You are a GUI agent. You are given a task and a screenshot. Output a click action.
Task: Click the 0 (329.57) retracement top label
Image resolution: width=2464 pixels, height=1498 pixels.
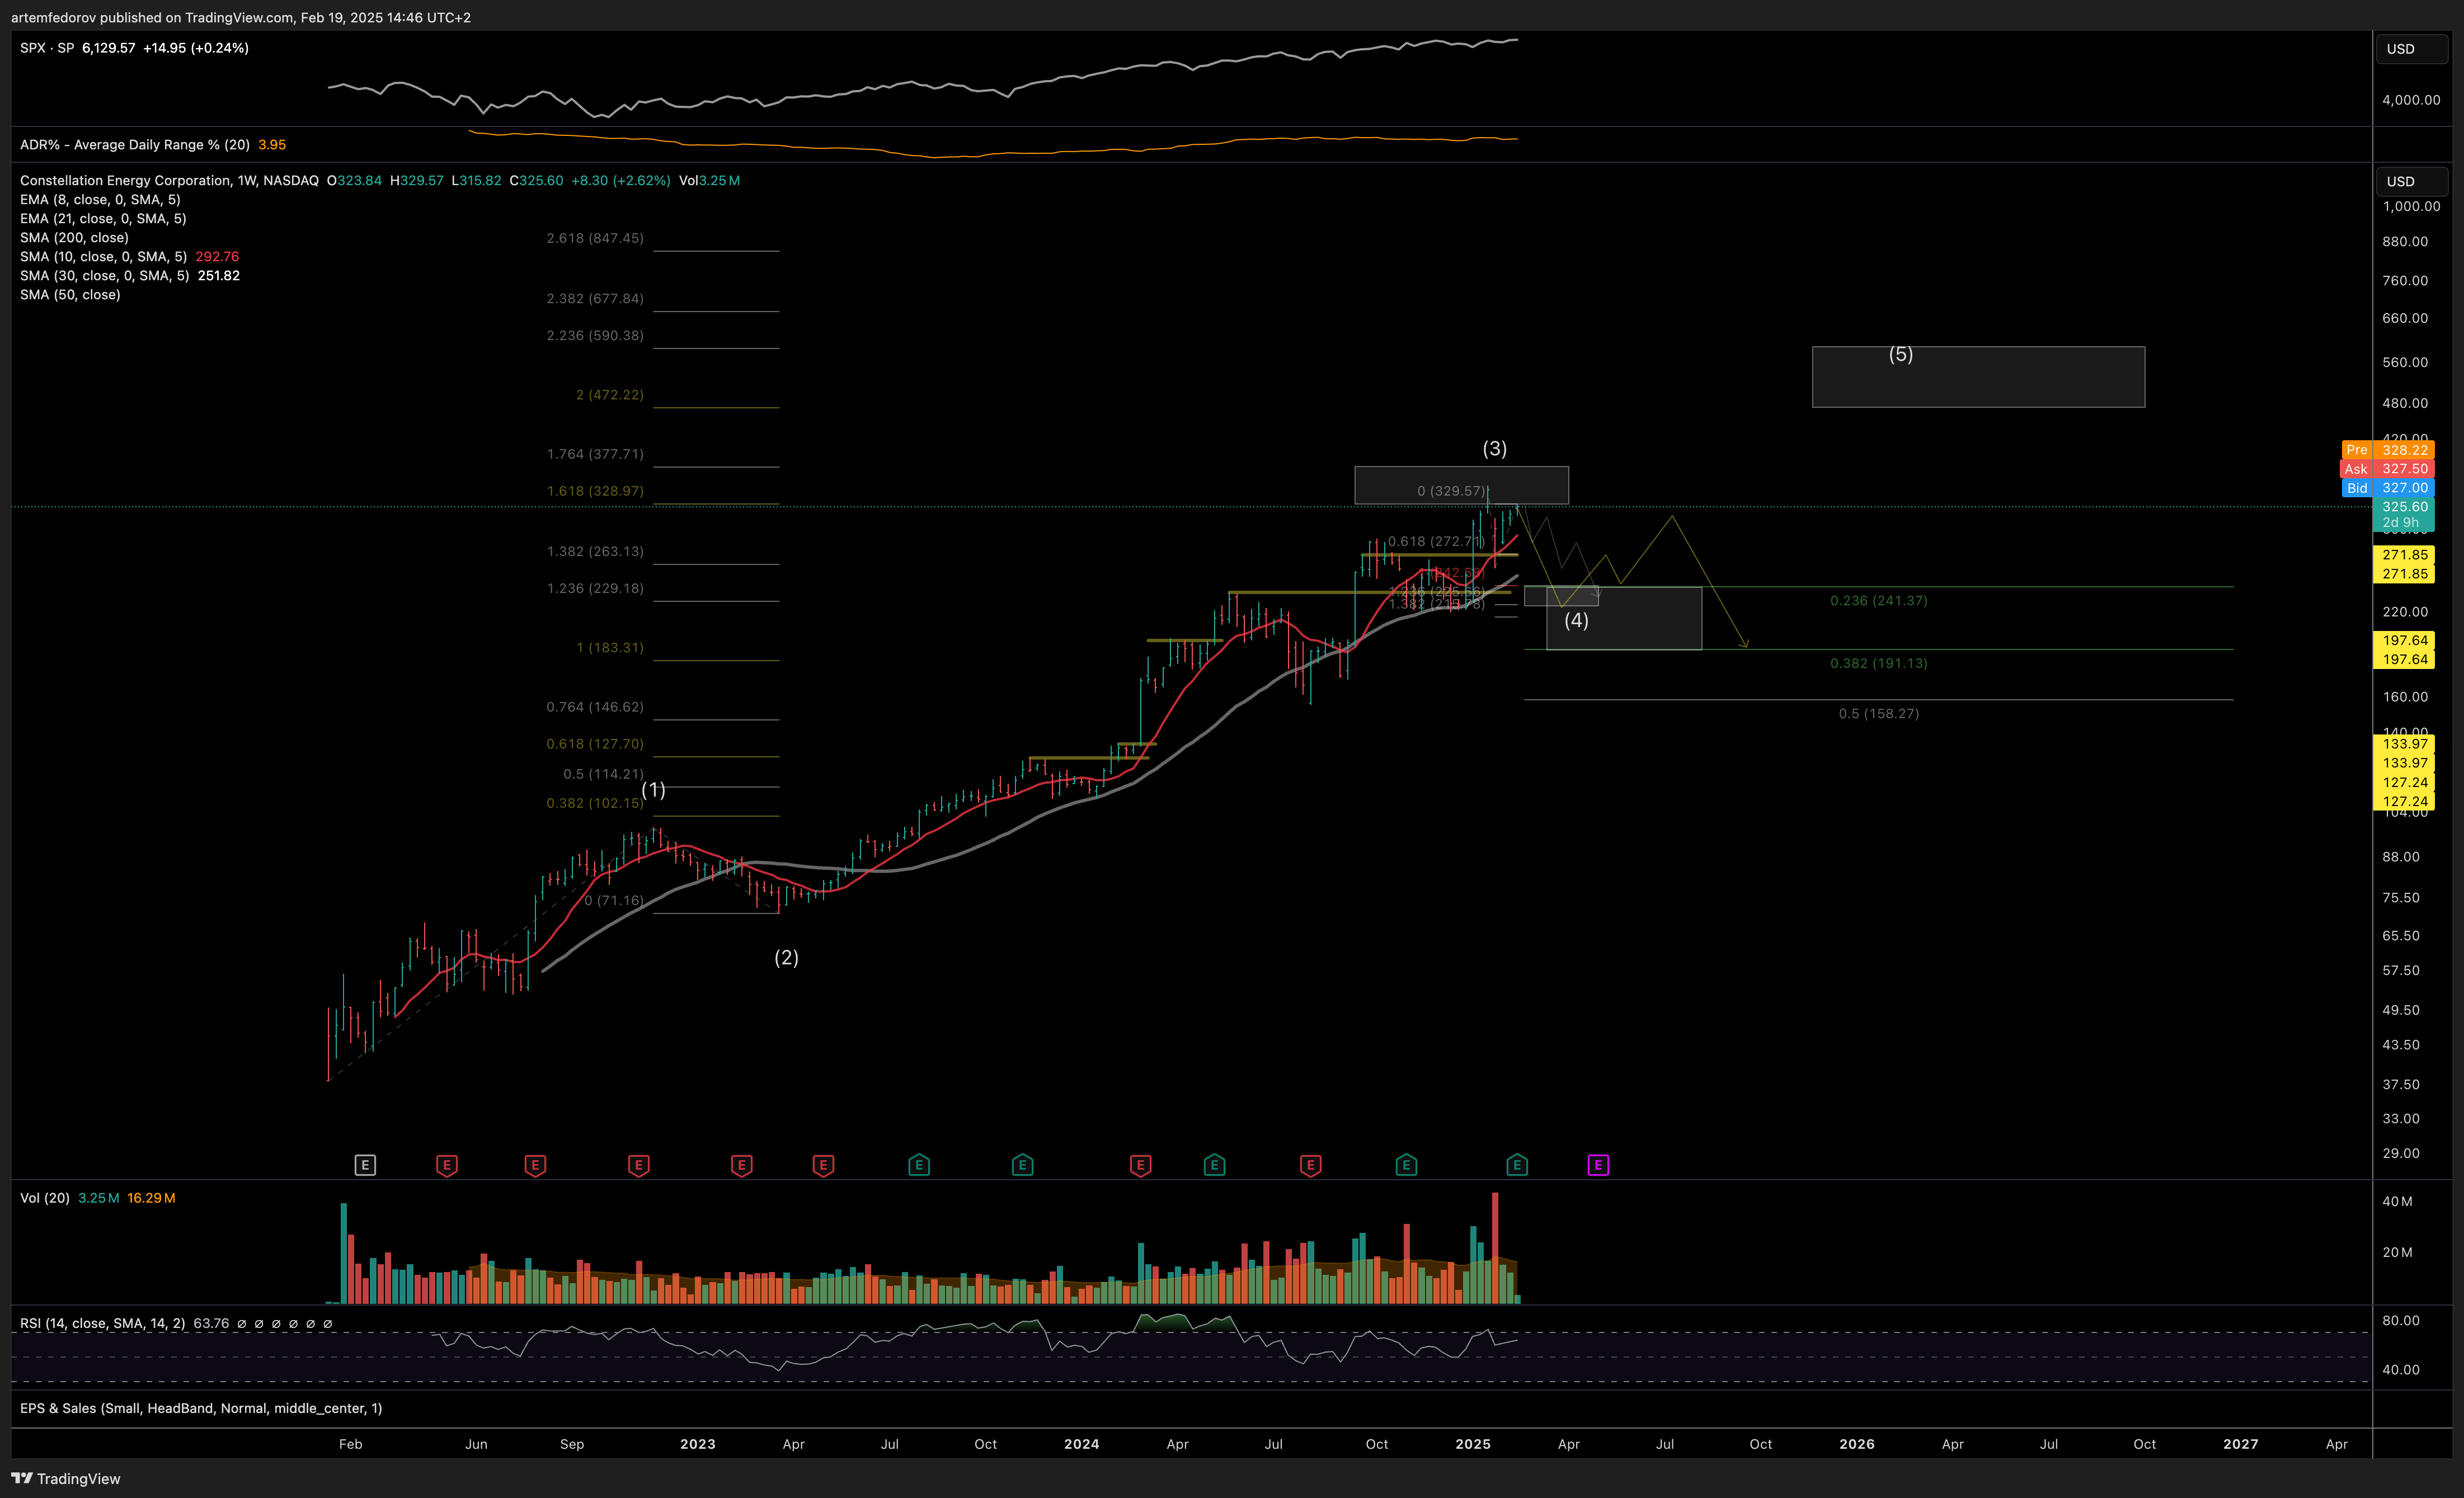(x=1451, y=491)
